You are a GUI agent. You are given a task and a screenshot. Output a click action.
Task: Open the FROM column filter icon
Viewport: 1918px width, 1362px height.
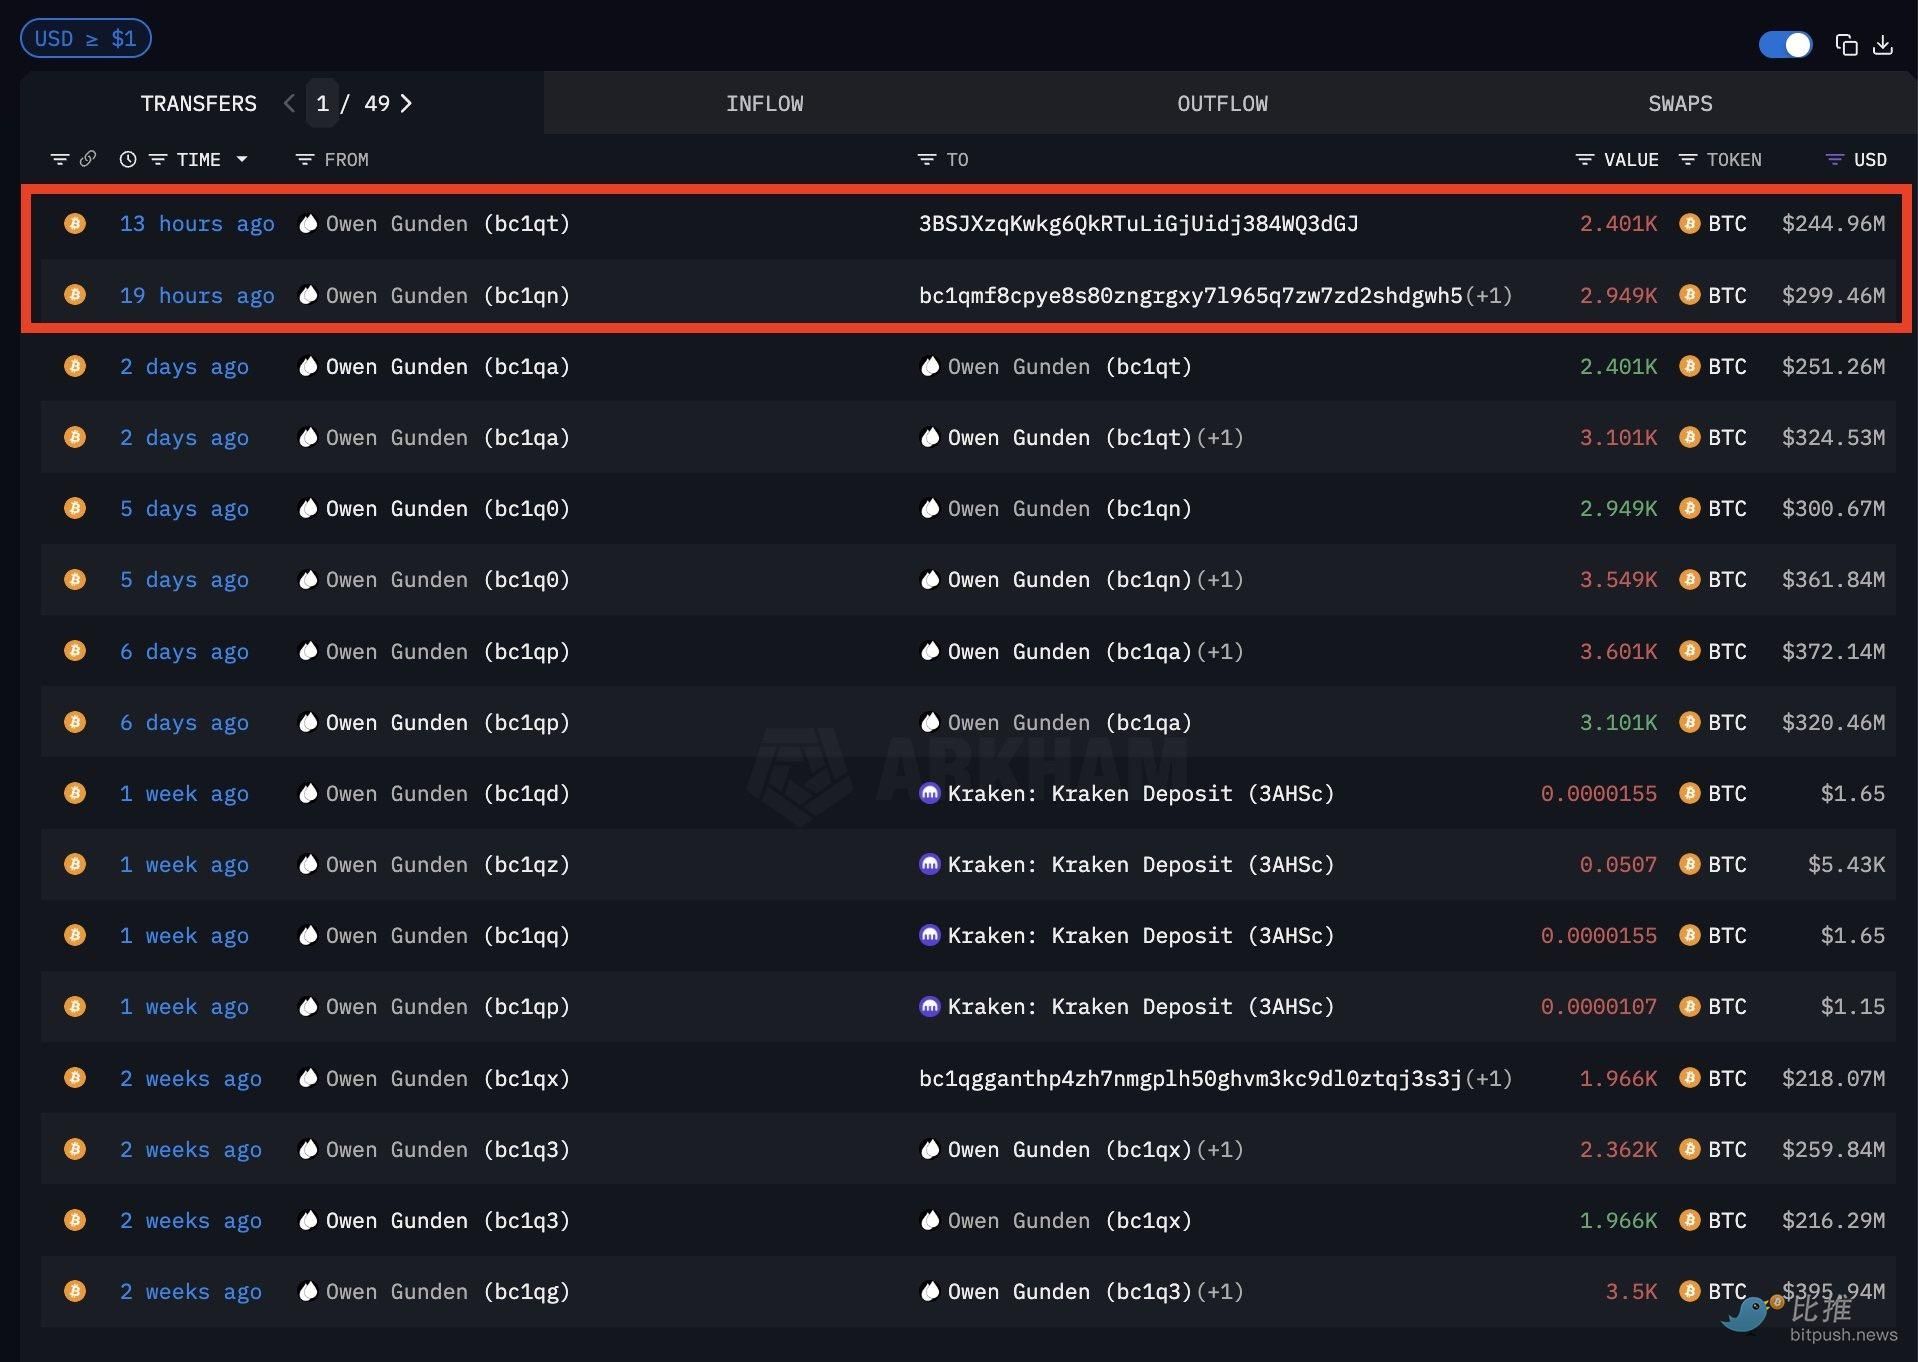(x=305, y=159)
